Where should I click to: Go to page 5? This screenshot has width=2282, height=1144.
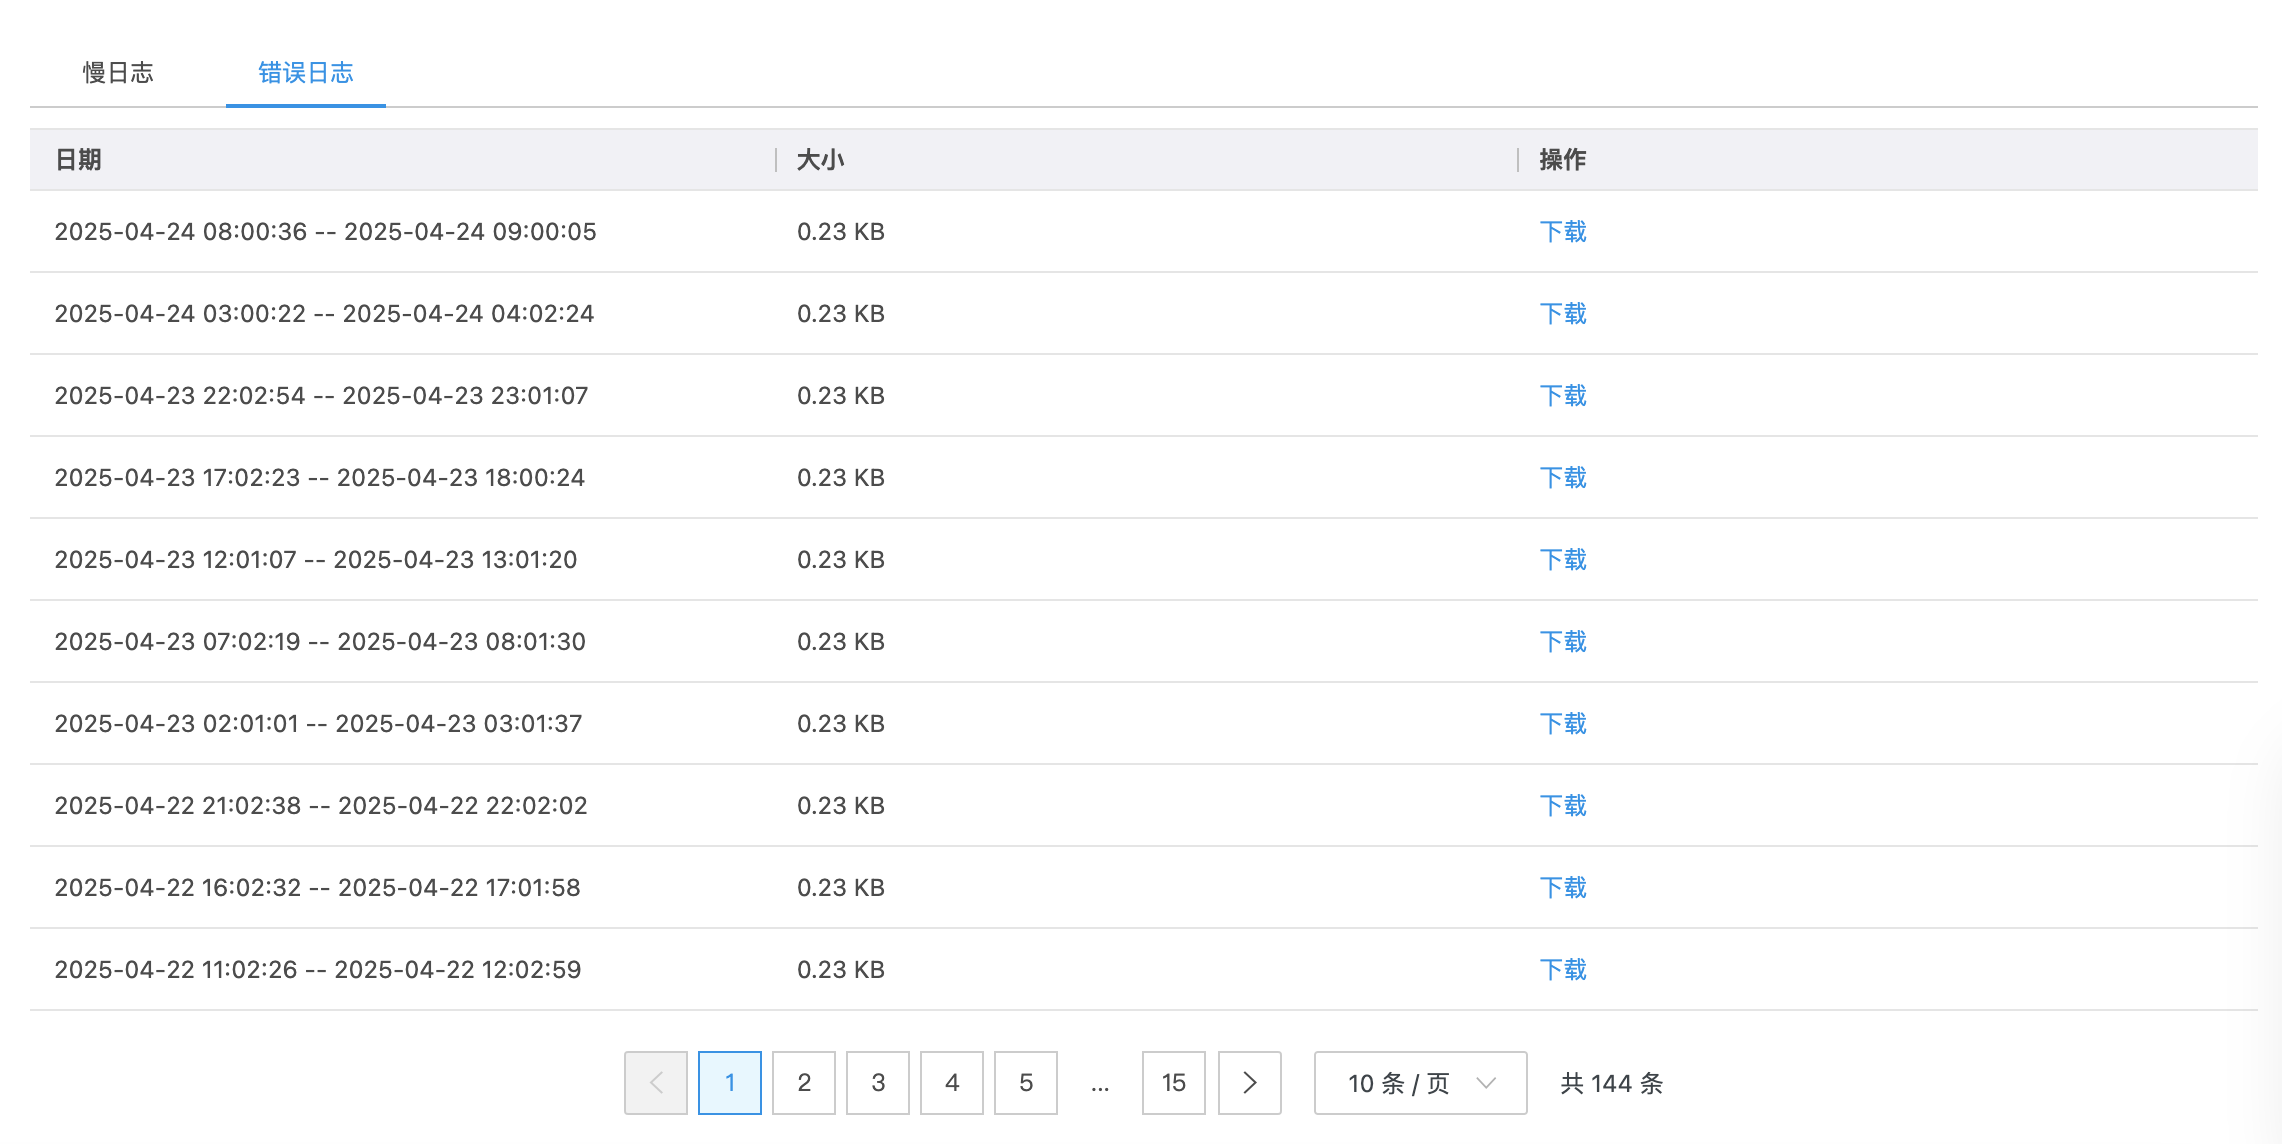coord(1026,1082)
